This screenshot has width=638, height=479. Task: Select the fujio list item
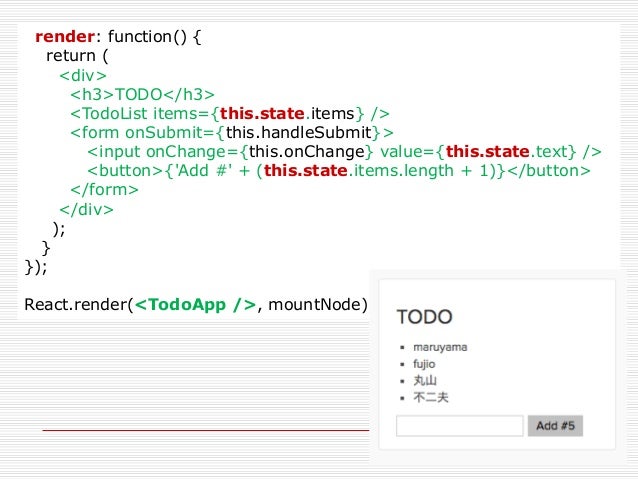(424, 364)
